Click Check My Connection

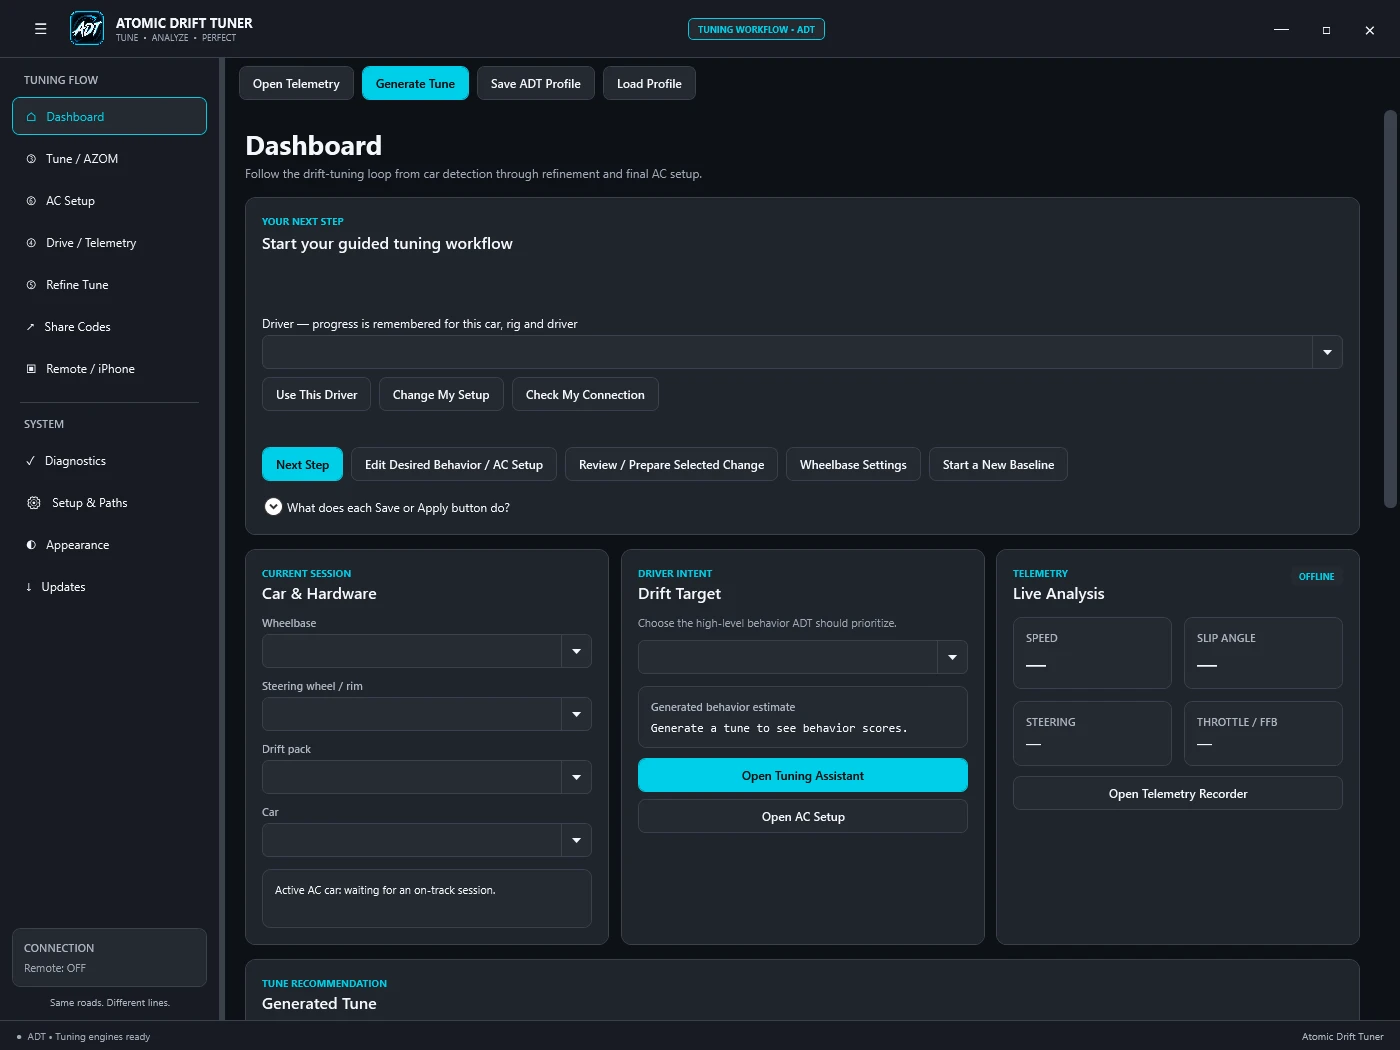[585, 394]
